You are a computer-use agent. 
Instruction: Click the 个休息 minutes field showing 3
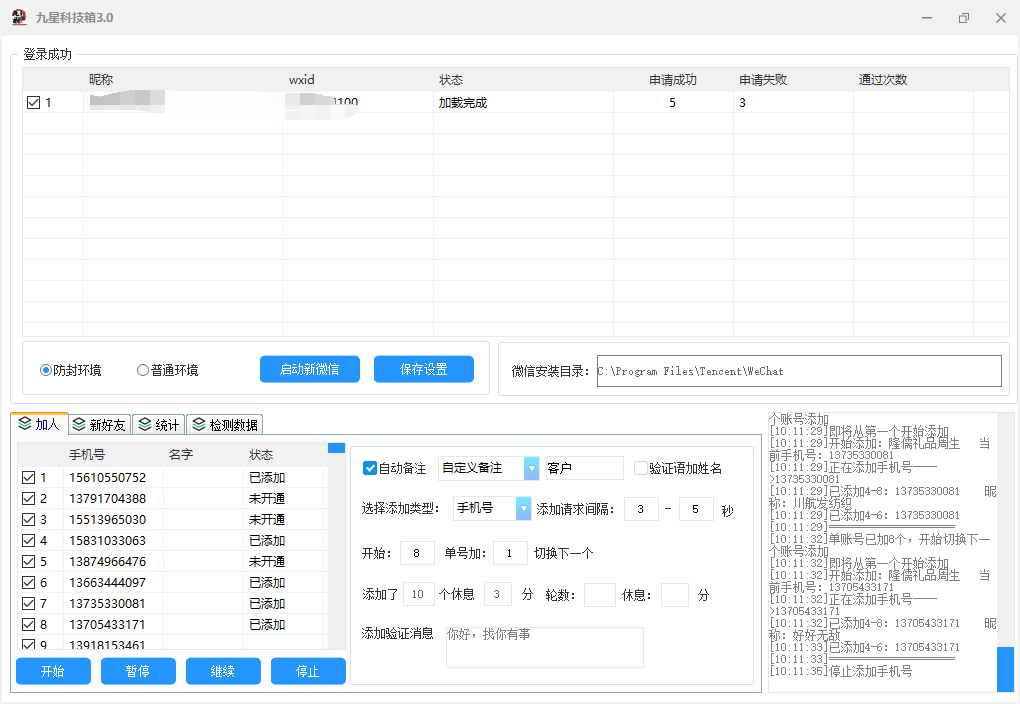click(x=498, y=594)
